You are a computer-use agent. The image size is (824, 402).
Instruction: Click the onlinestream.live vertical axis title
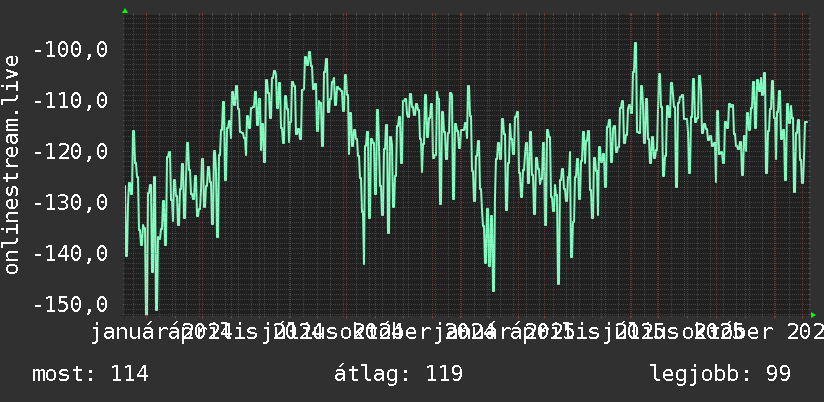[12, 164]
